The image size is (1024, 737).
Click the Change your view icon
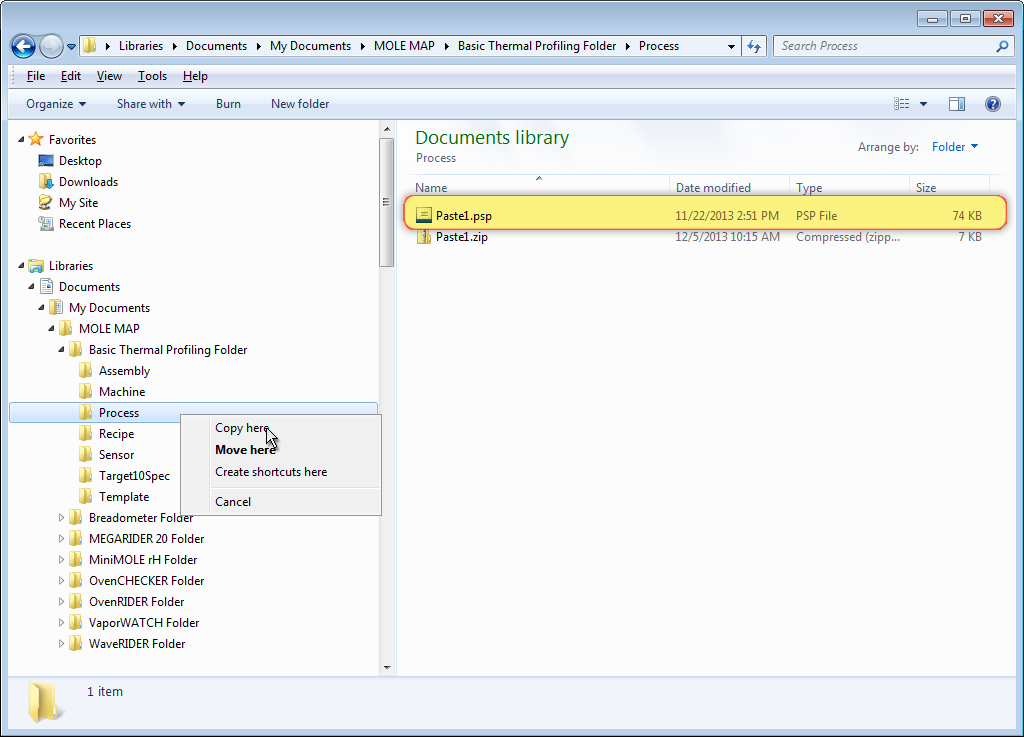[901, 104]
